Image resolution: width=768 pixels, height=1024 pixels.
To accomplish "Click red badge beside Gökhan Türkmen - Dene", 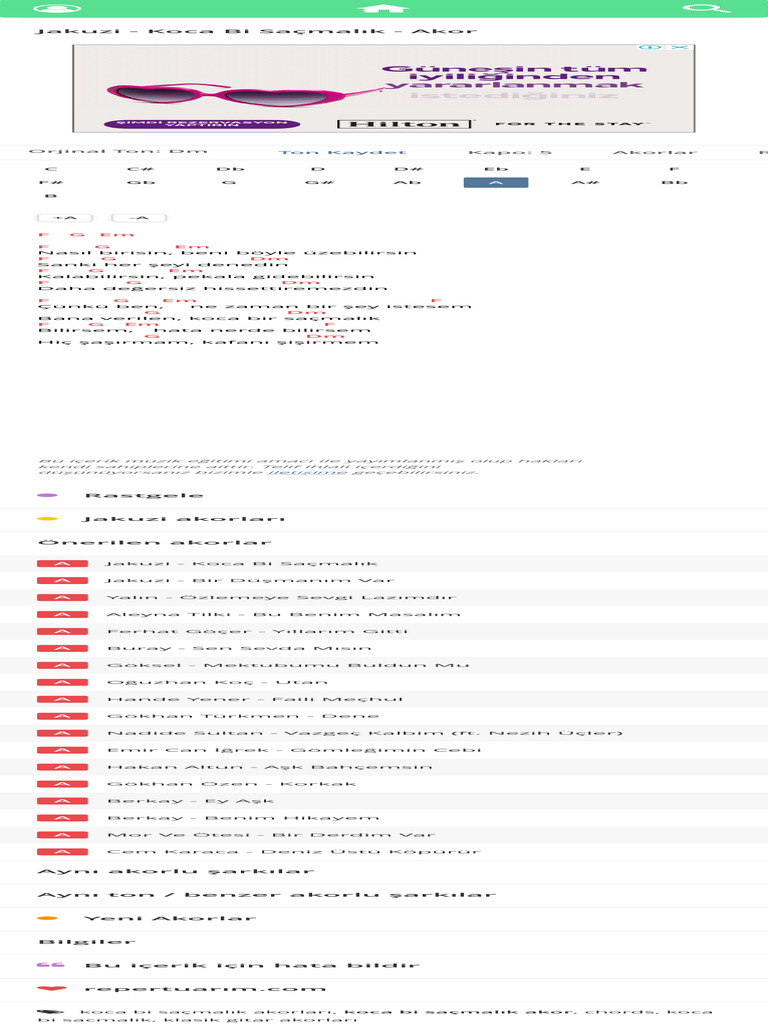I will coord(62,716).
